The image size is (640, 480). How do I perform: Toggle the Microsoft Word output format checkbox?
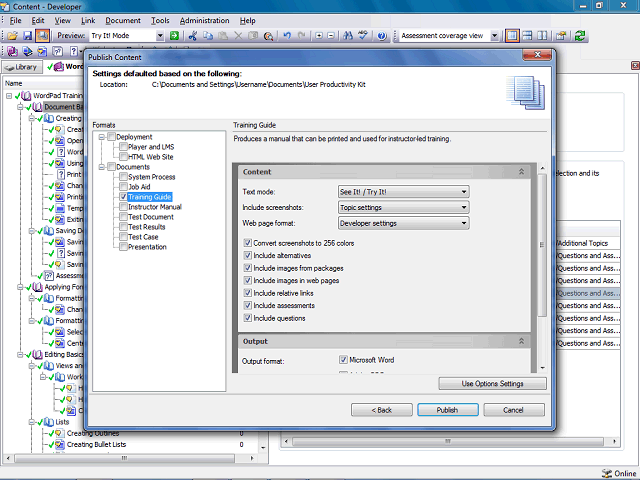point(343,360)
